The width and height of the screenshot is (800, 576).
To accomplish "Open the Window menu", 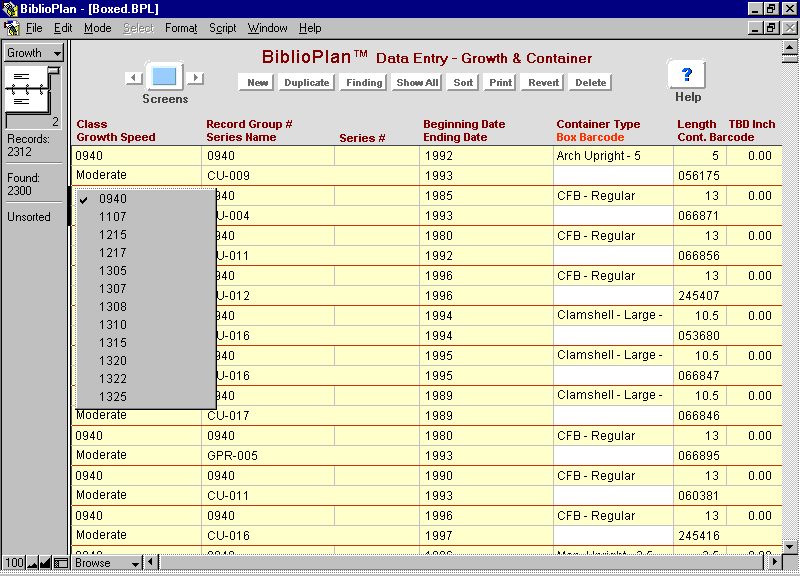I will point(267,28).
